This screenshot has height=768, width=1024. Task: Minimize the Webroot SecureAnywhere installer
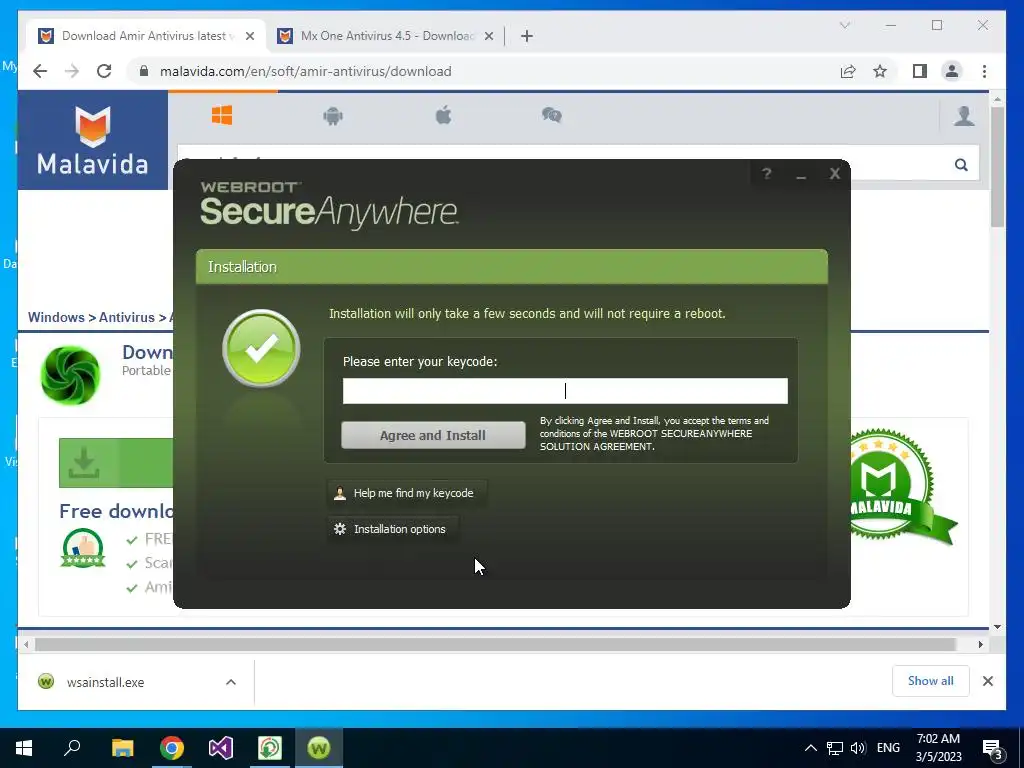coord(801,174)
